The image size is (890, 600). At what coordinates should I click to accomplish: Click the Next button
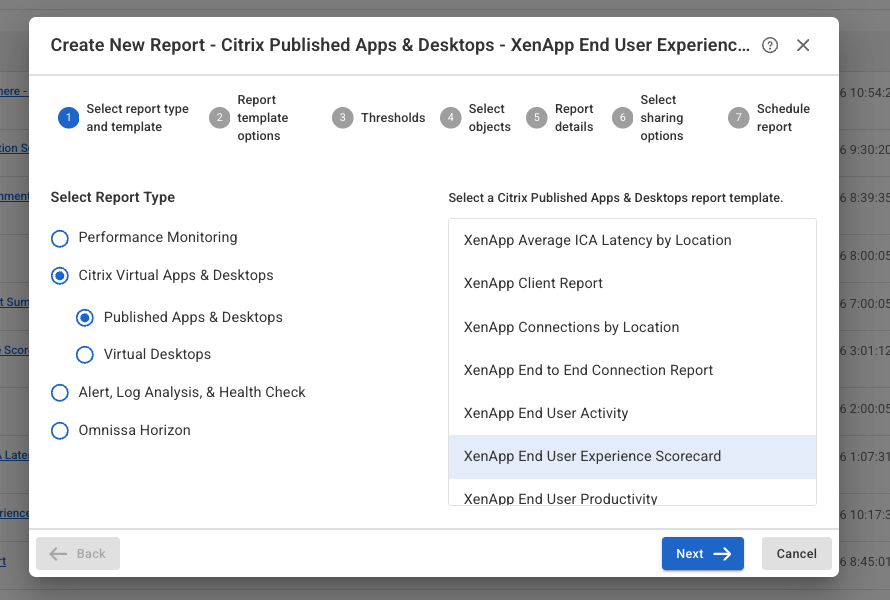(703, 553)
